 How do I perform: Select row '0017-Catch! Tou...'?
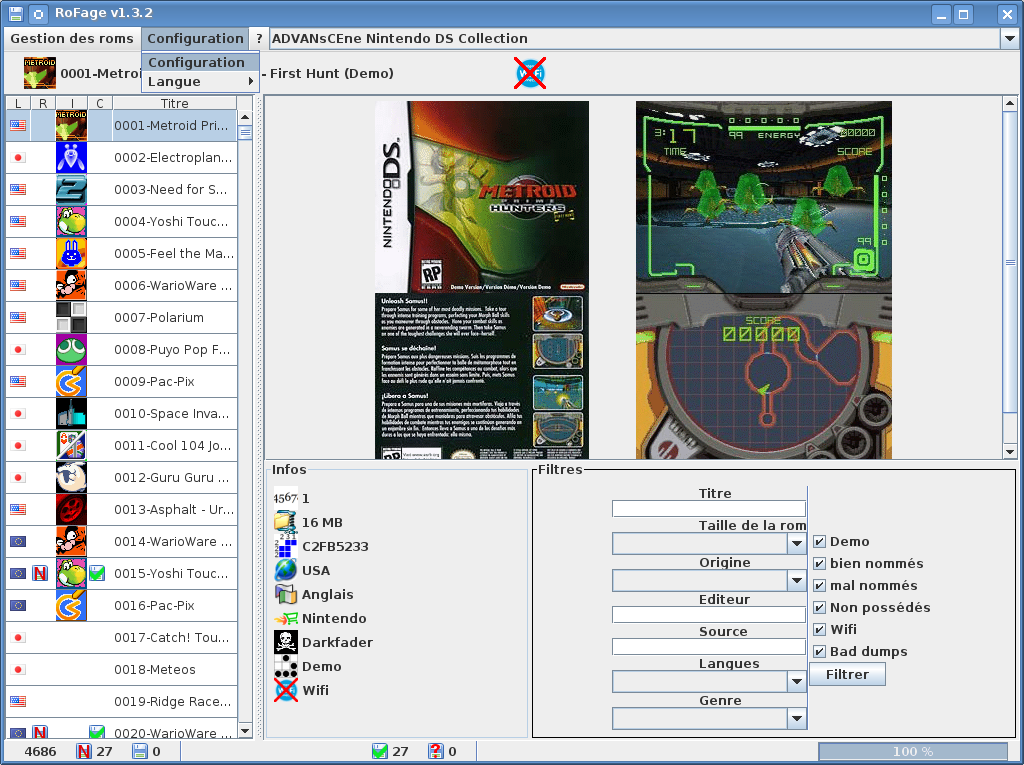(121, 638)
